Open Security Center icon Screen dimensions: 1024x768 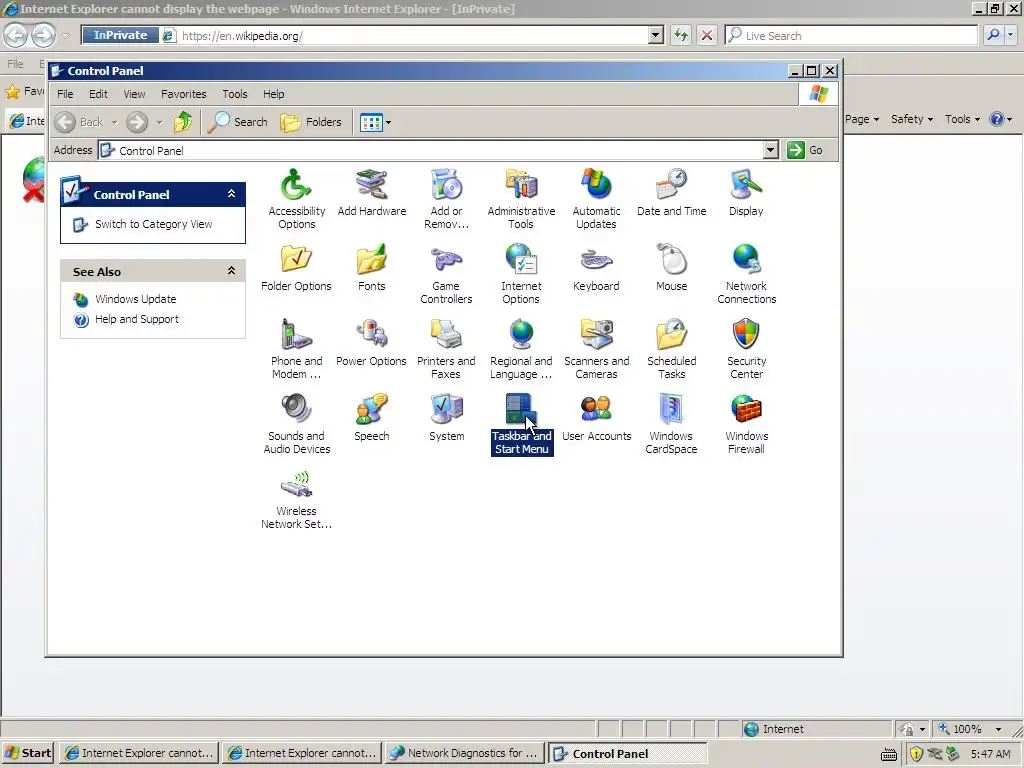(x=746, y=349)
